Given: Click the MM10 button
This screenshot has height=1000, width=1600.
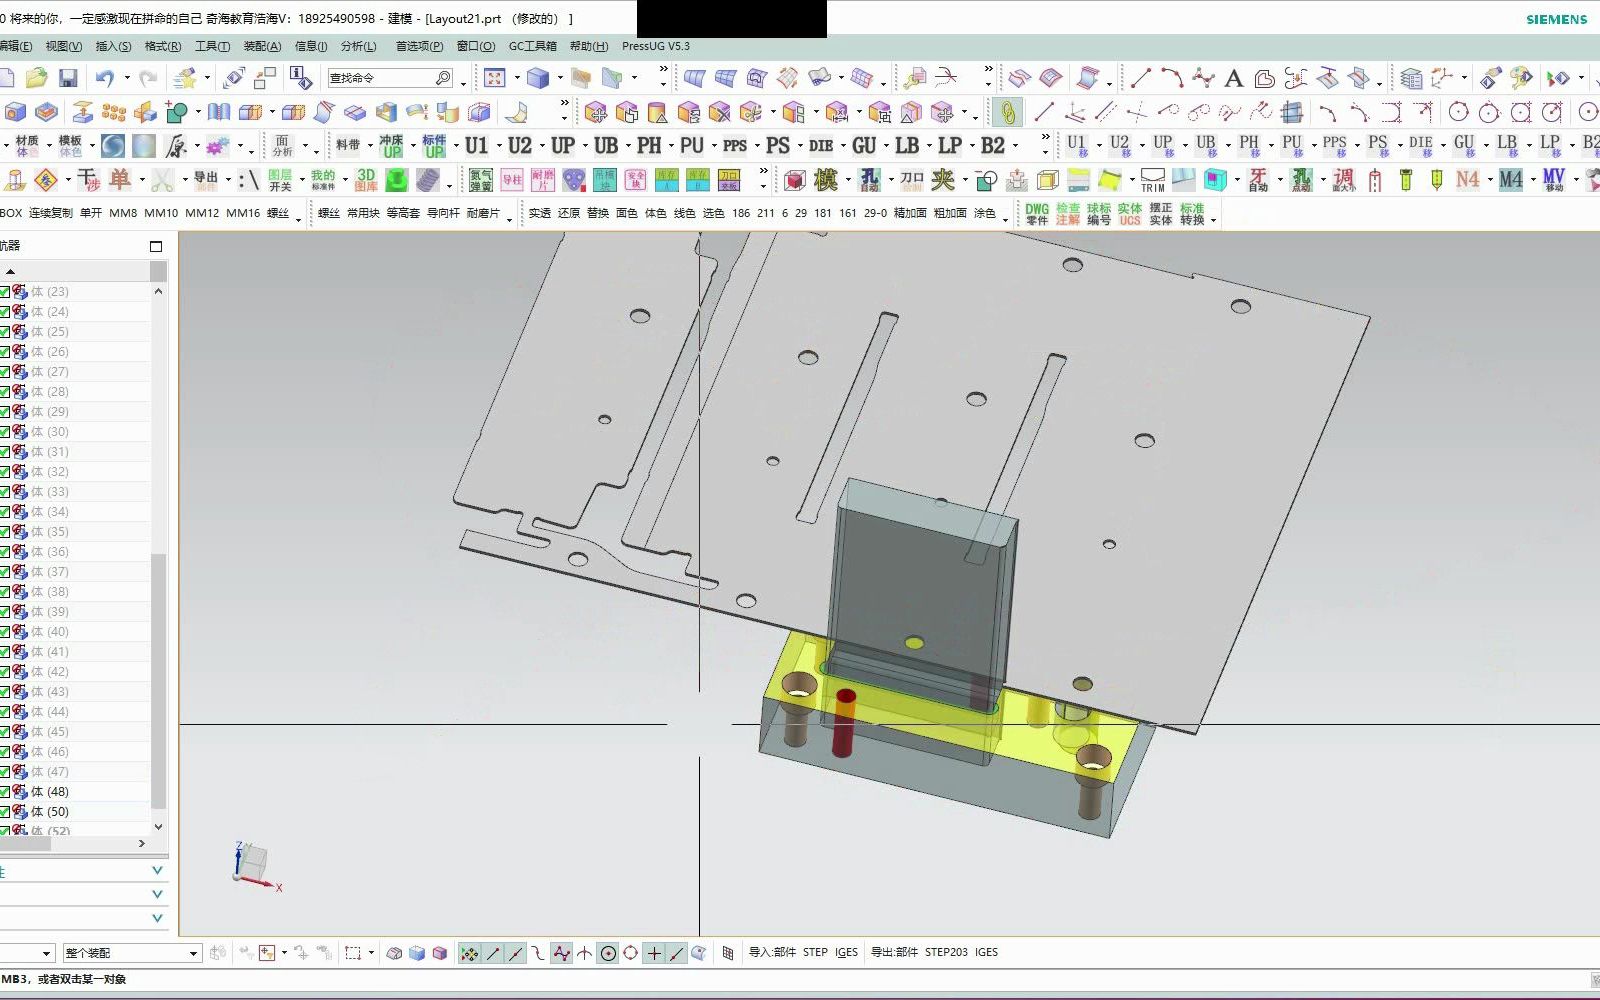Looking at the screenshot, I should click(161, 213).
